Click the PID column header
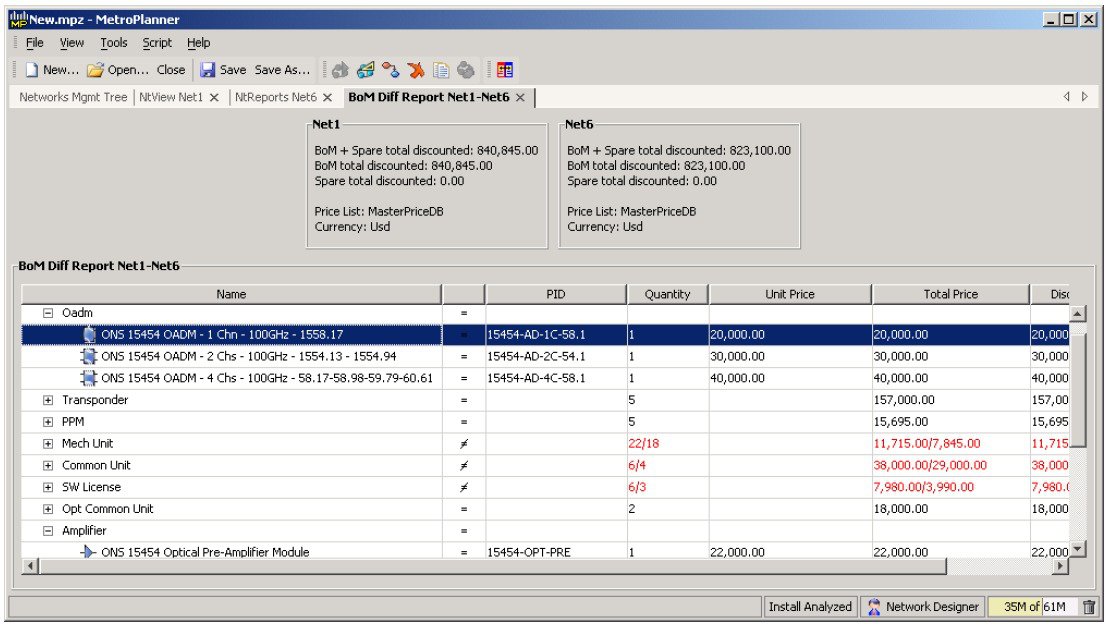This screenshot has height=625, width=1106. [556, 294]
